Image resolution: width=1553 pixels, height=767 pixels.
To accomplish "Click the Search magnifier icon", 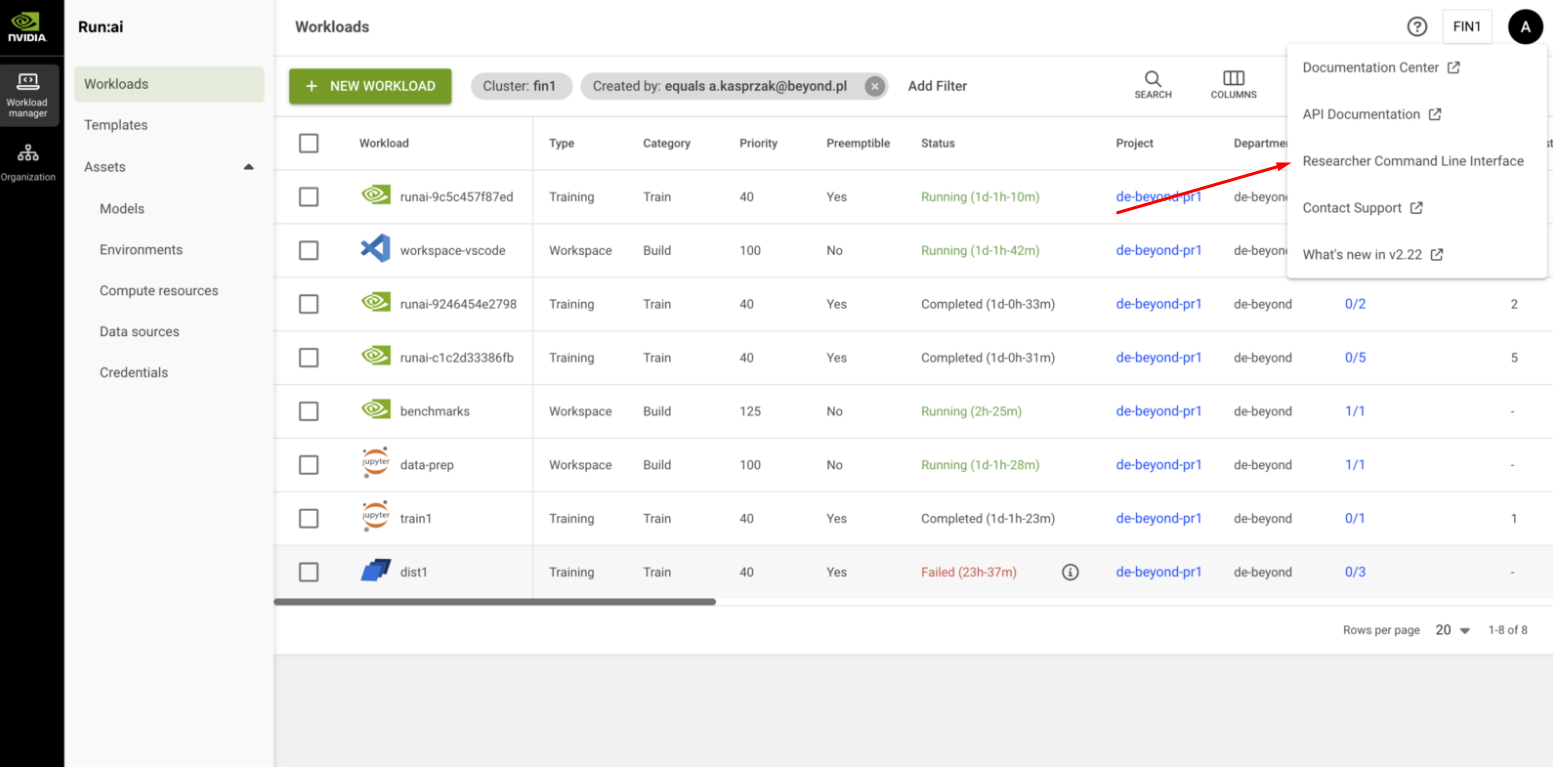I will click(1153, 85).
